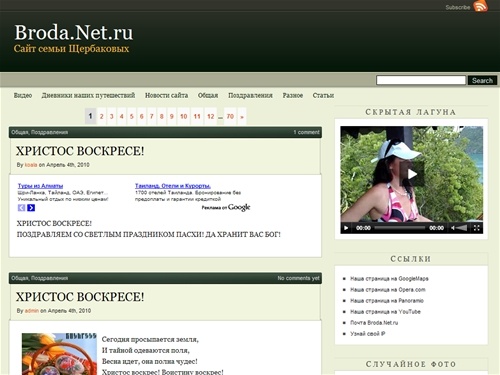This screenshot has height=375, width=500.
Task: Mute video using speaker icon
Action: pyautogui.click(x=452, y=228)
